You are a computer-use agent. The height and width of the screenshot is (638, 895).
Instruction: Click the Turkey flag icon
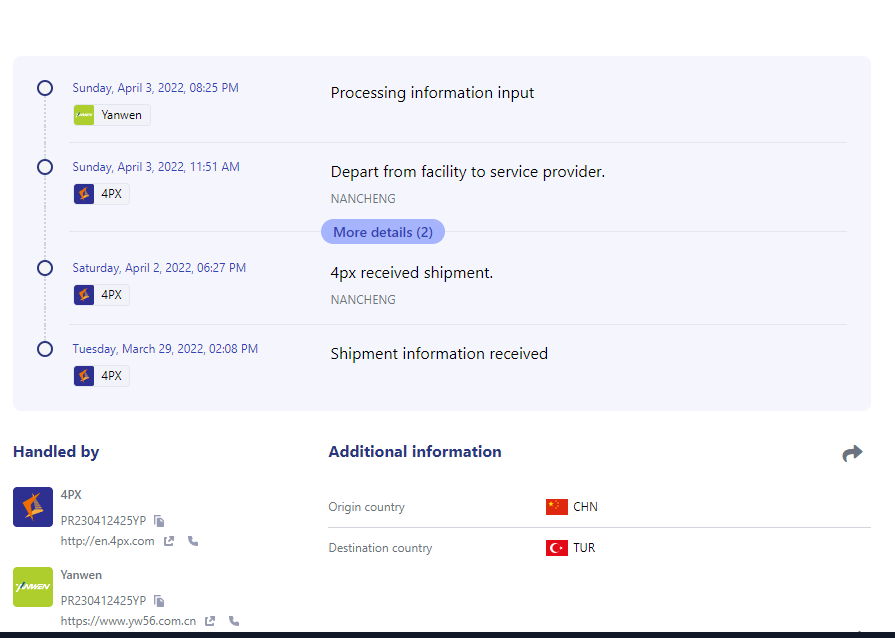[x=557, y=548]
